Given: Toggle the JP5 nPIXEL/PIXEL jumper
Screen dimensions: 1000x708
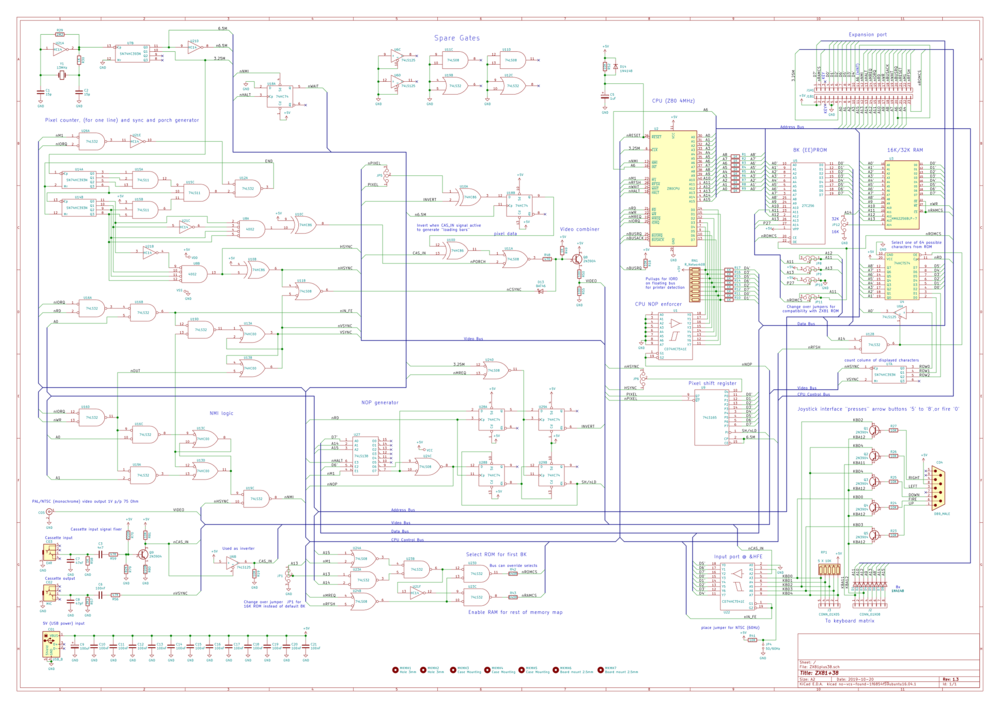Looking at the screenshot, I should (388, 174).
